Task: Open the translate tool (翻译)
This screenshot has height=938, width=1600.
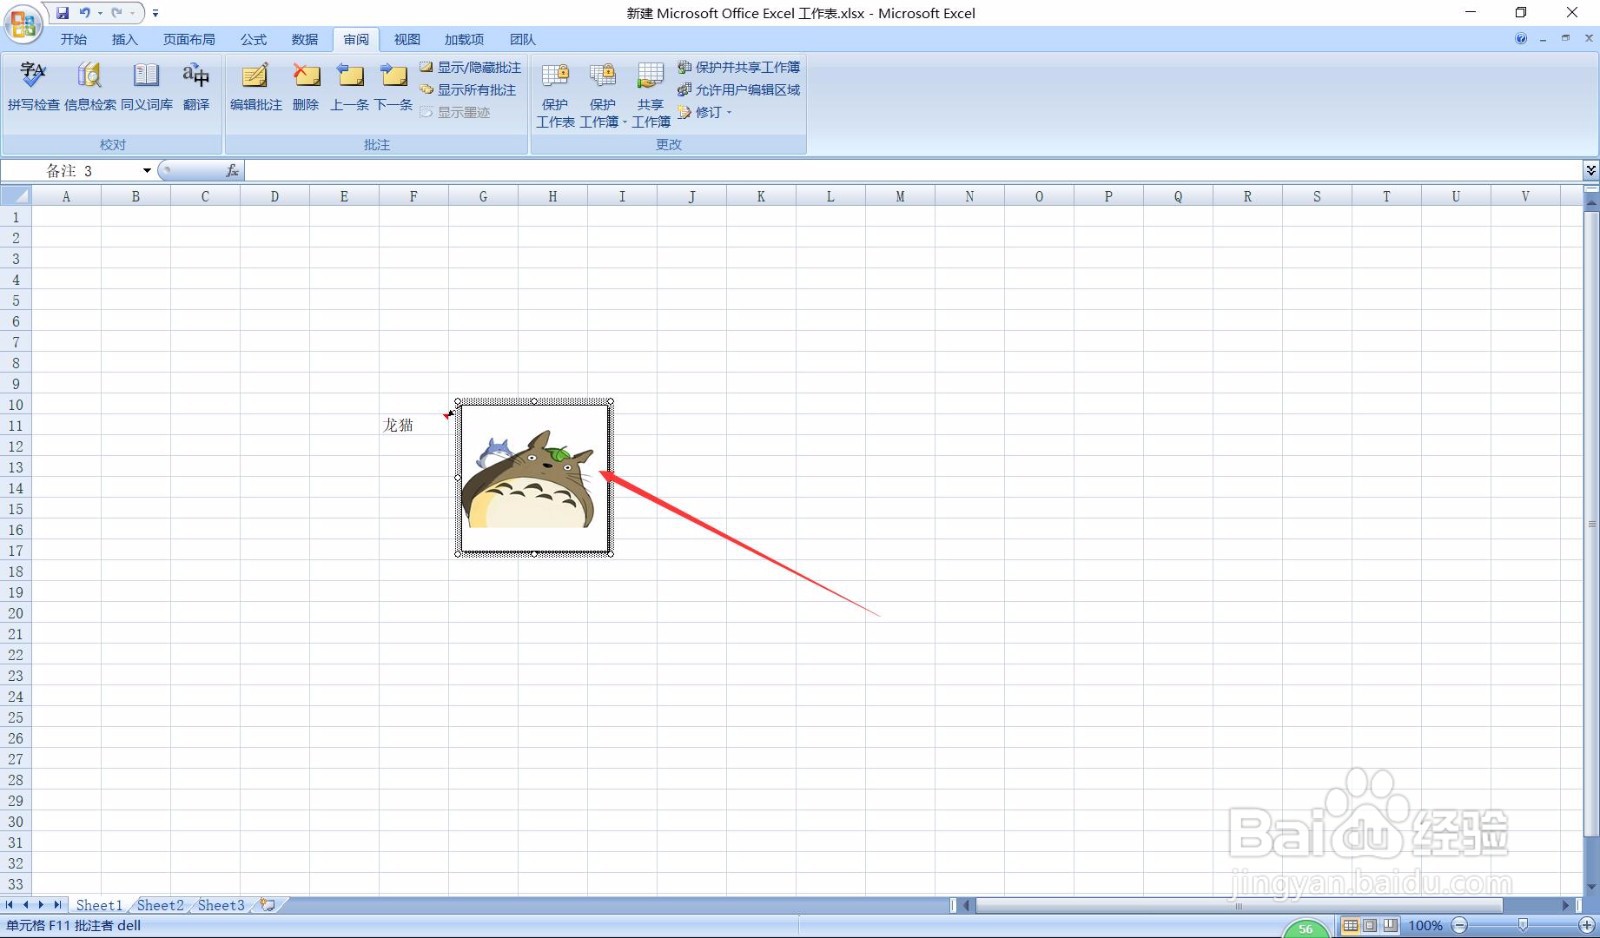Action: pyautogui.click(x=196, y=86)
